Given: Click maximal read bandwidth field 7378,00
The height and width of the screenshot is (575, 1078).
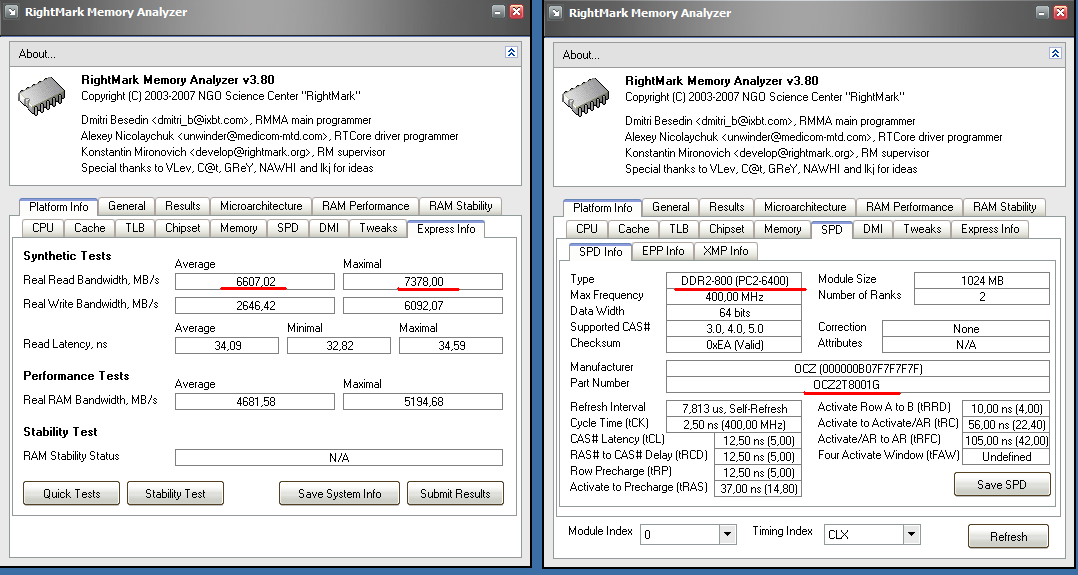Looking at the screenshot, I should click(423, 281).
